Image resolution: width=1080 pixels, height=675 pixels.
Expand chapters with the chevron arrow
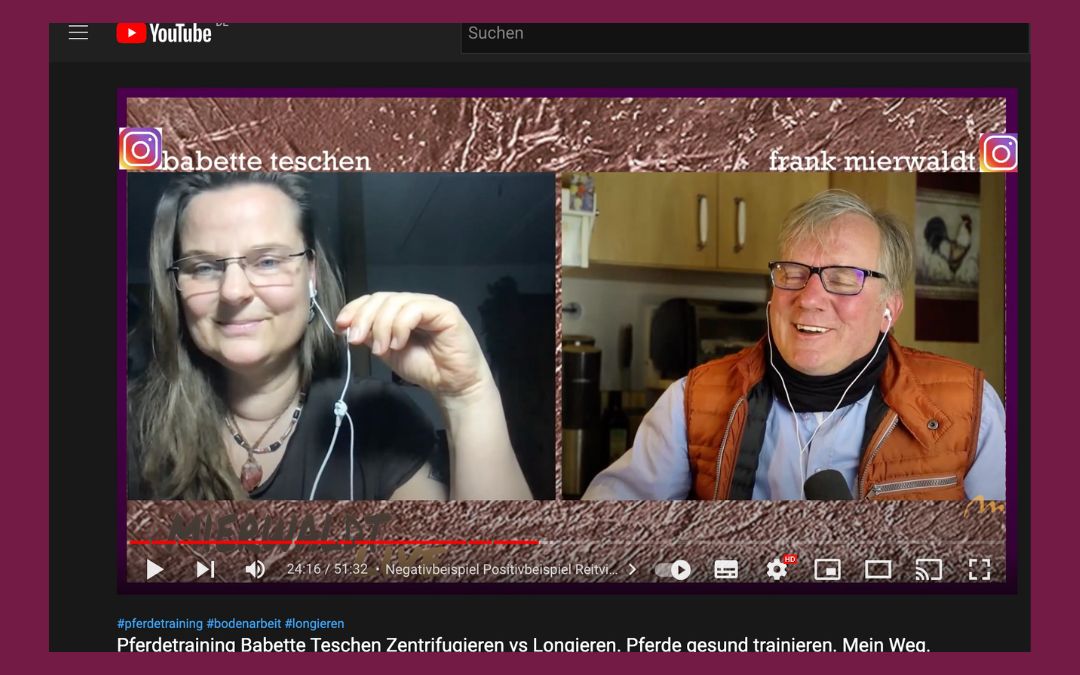point(632,570)
